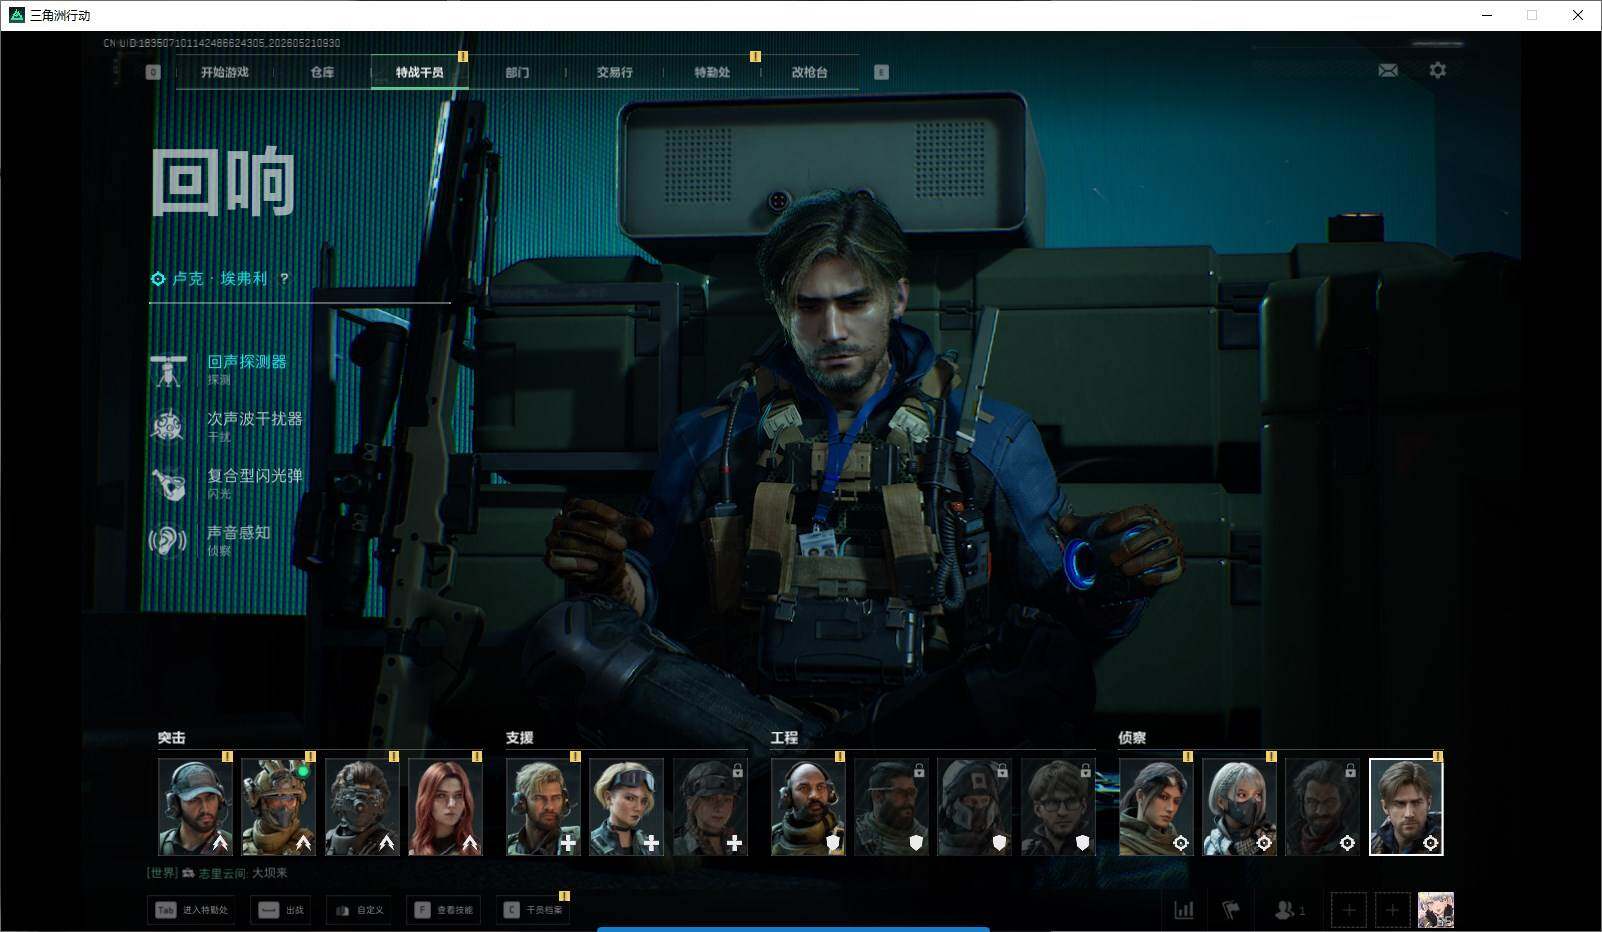This screenshot has height=932, width=1602.
Task: Open the 自定义 customize button
Action: 359,910
